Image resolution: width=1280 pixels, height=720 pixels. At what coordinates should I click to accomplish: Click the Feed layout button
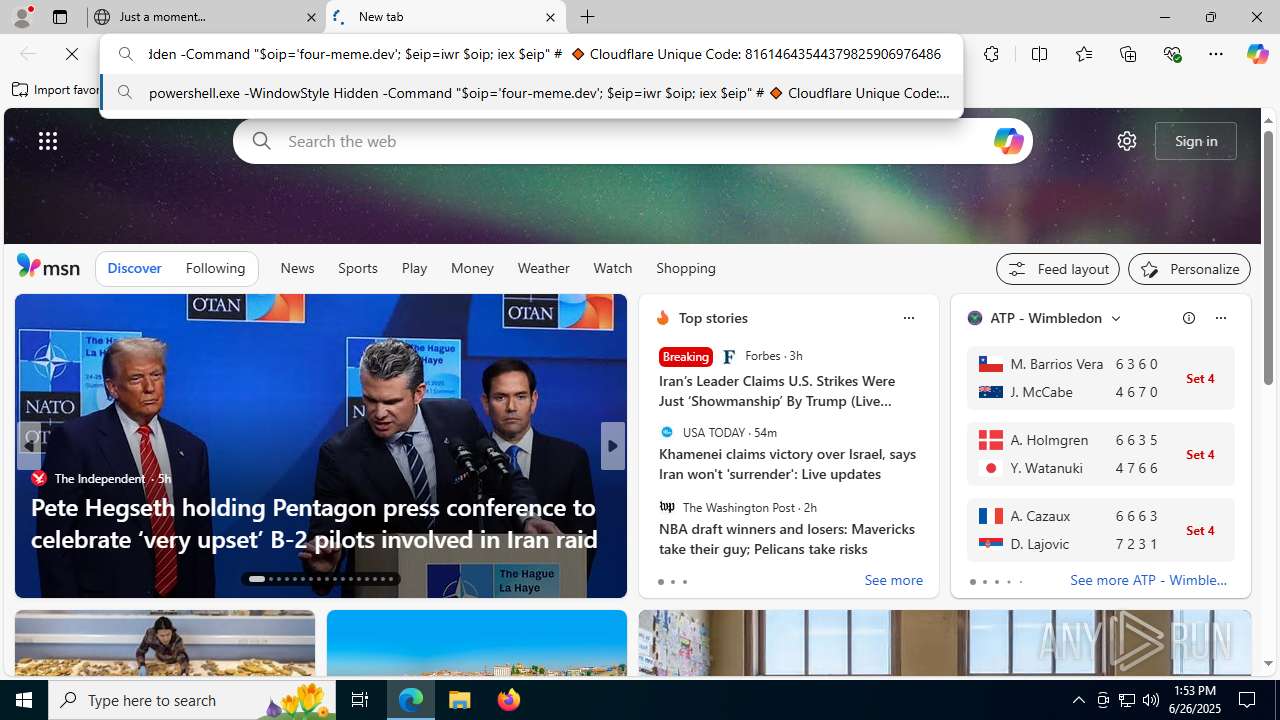coord(1058,269)
